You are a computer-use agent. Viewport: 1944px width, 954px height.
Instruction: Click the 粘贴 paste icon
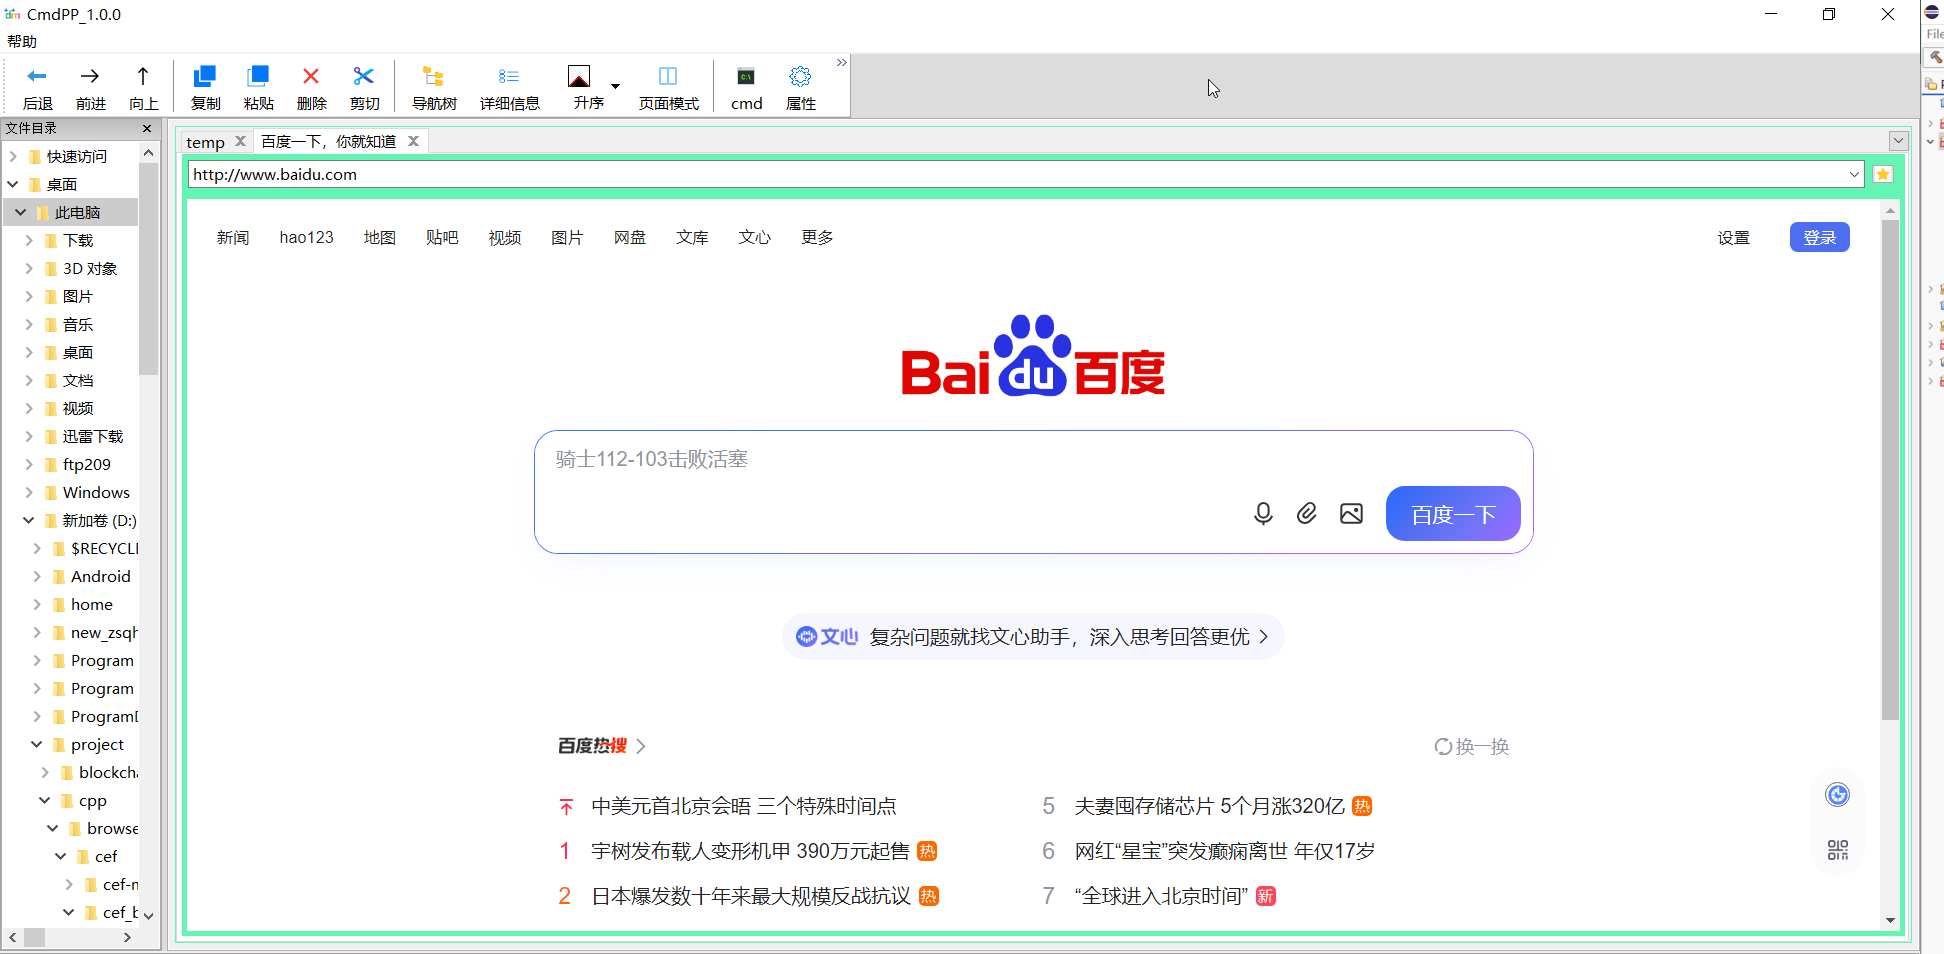pyautogui.click(x=258, y=77)
